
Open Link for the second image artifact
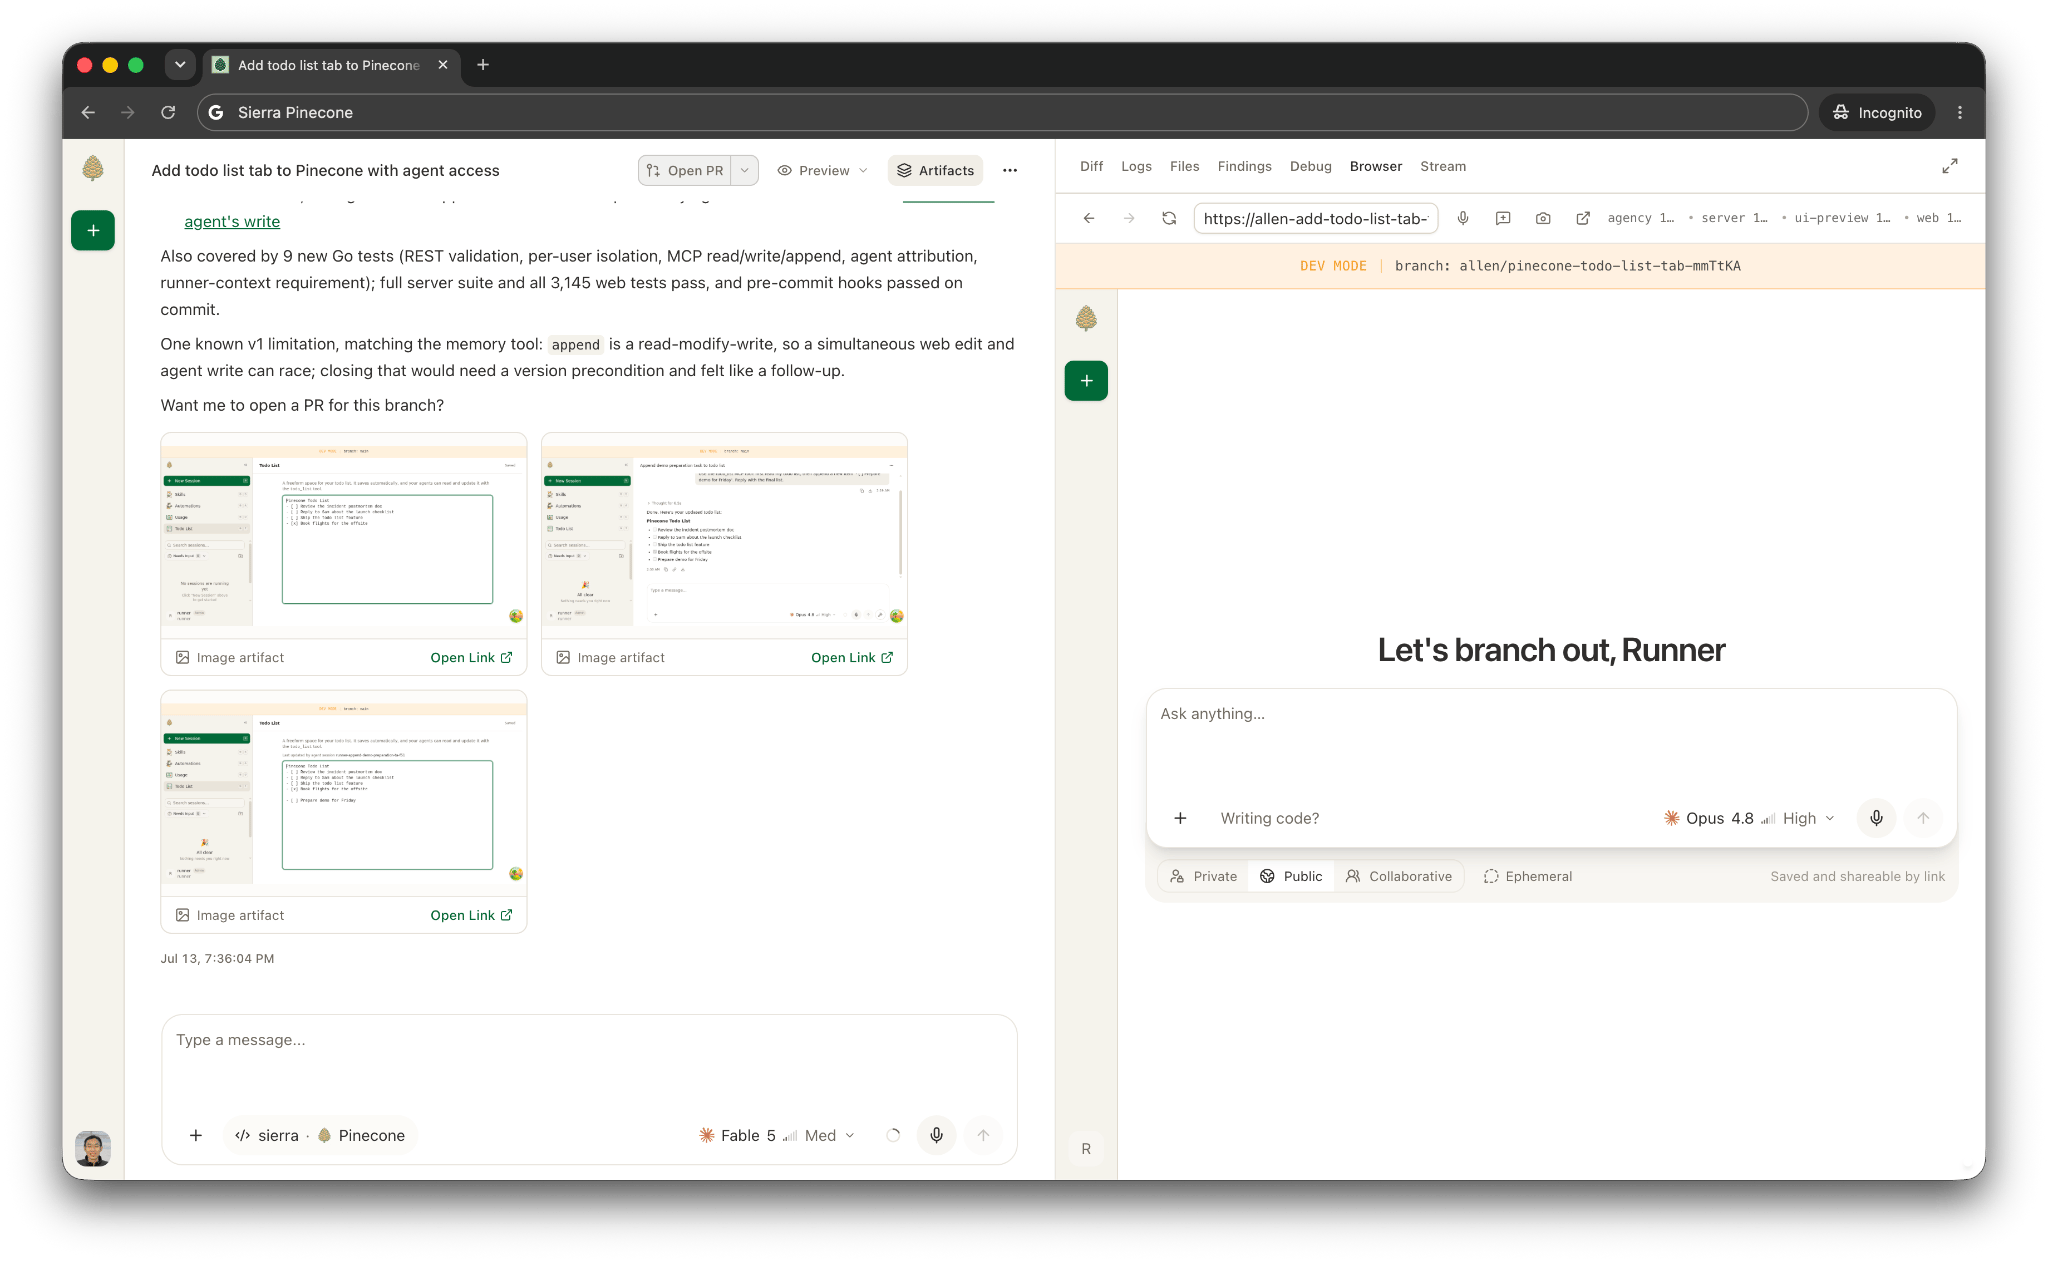tap(852, 657)
